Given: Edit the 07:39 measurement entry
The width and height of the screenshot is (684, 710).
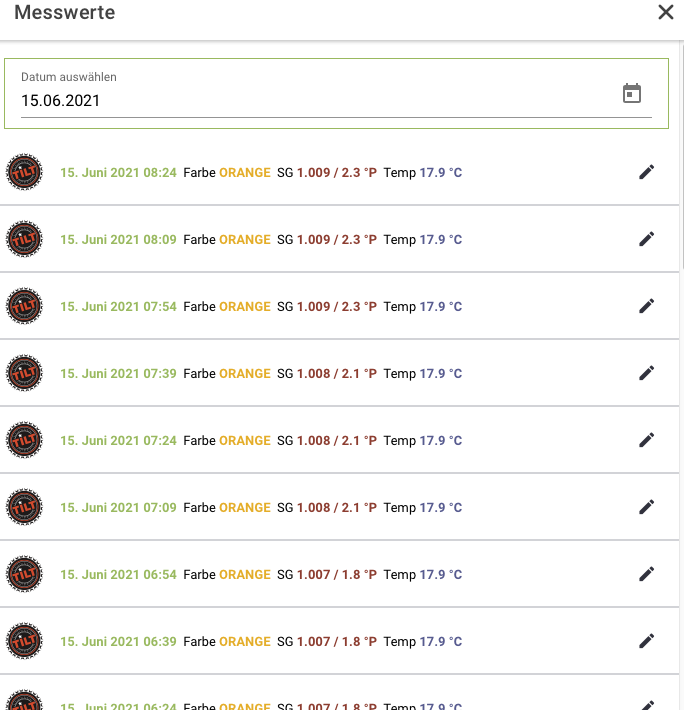Looking at the screenshot, I should tap(647, 373).
